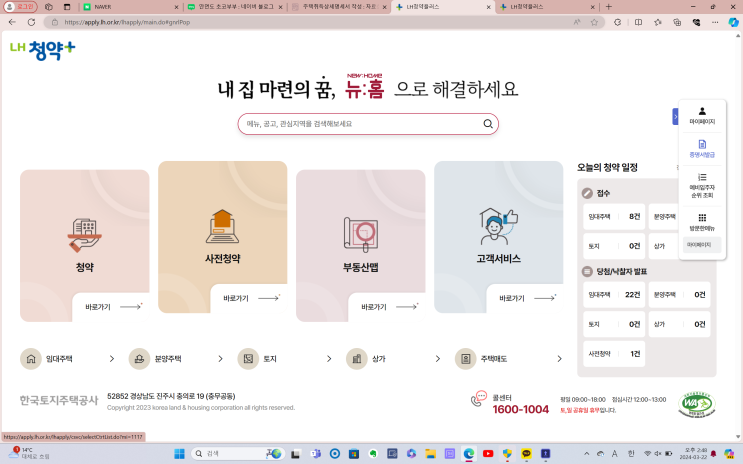This screenshot has height=464, width=743.
Task: Add page to favorites star icon
Action: (594, 22)
